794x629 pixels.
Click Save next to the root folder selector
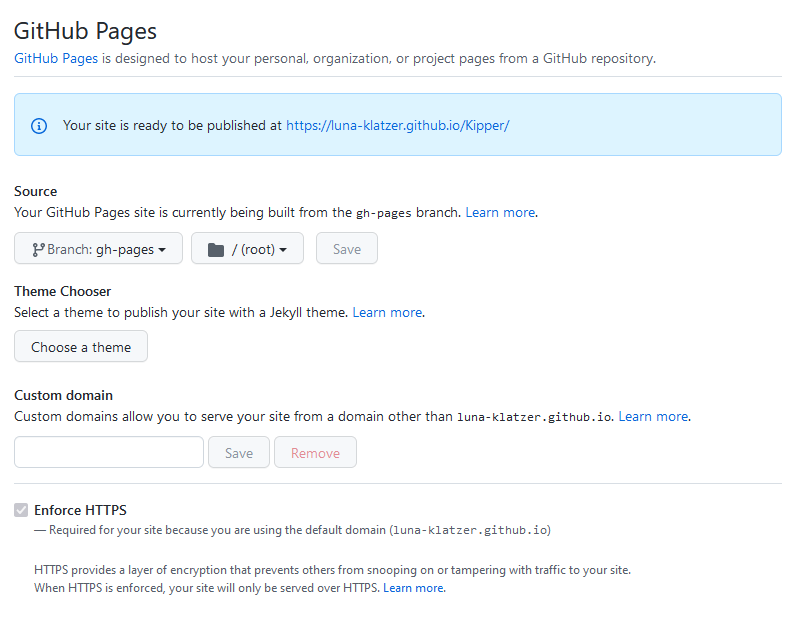point(347,248)
